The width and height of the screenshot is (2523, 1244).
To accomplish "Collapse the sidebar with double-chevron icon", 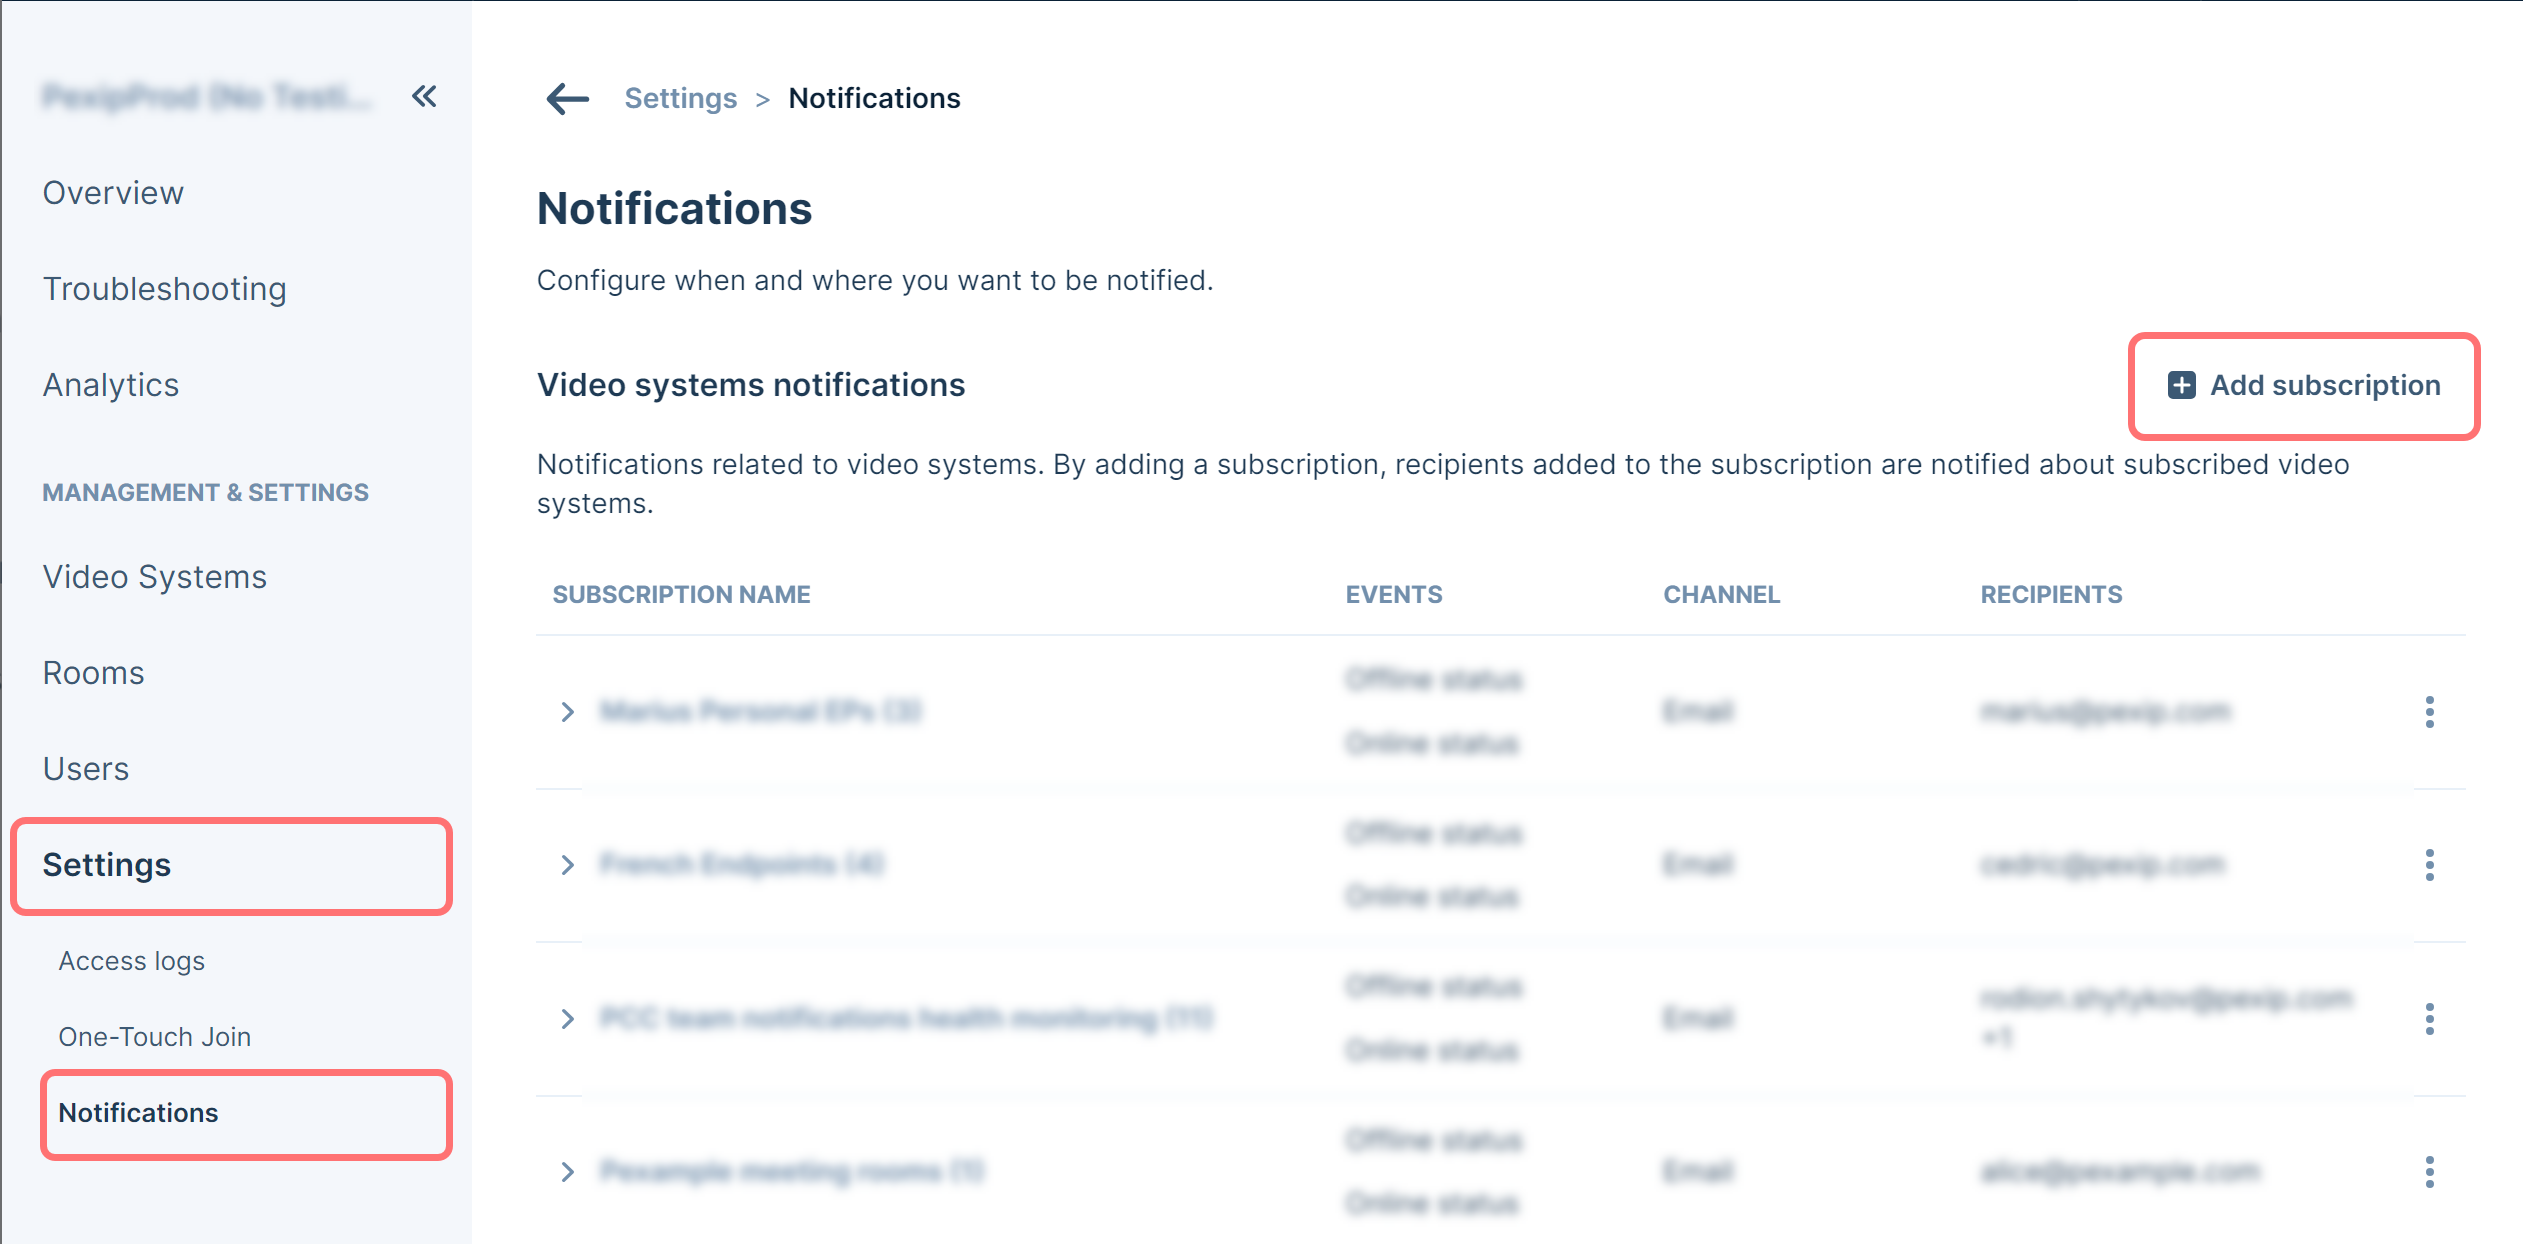I will click(424, 97).
